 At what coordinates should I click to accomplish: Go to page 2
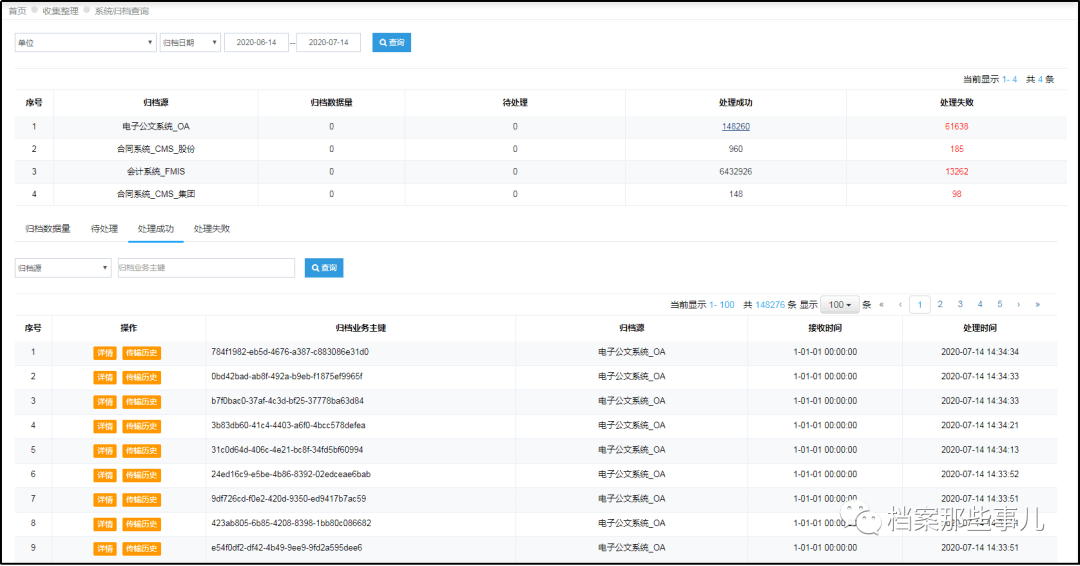pyautogui.click(x=939, y=304)
